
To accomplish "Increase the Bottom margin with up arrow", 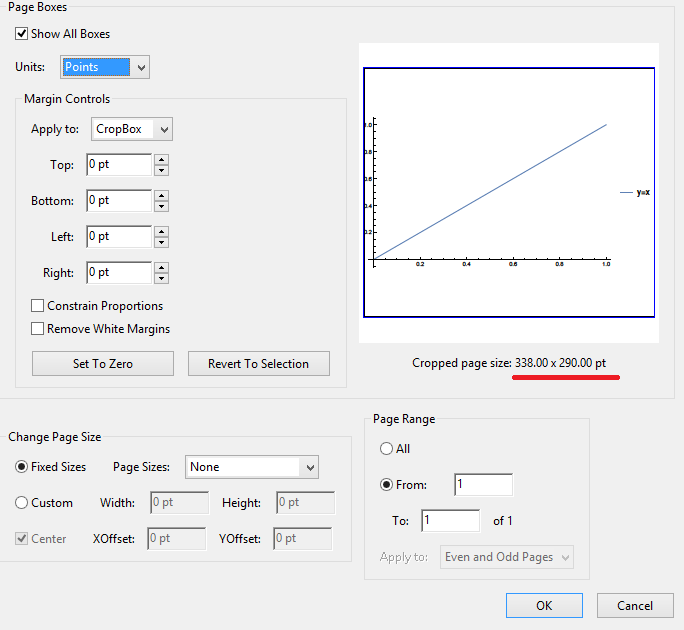I will click(161, 196).
